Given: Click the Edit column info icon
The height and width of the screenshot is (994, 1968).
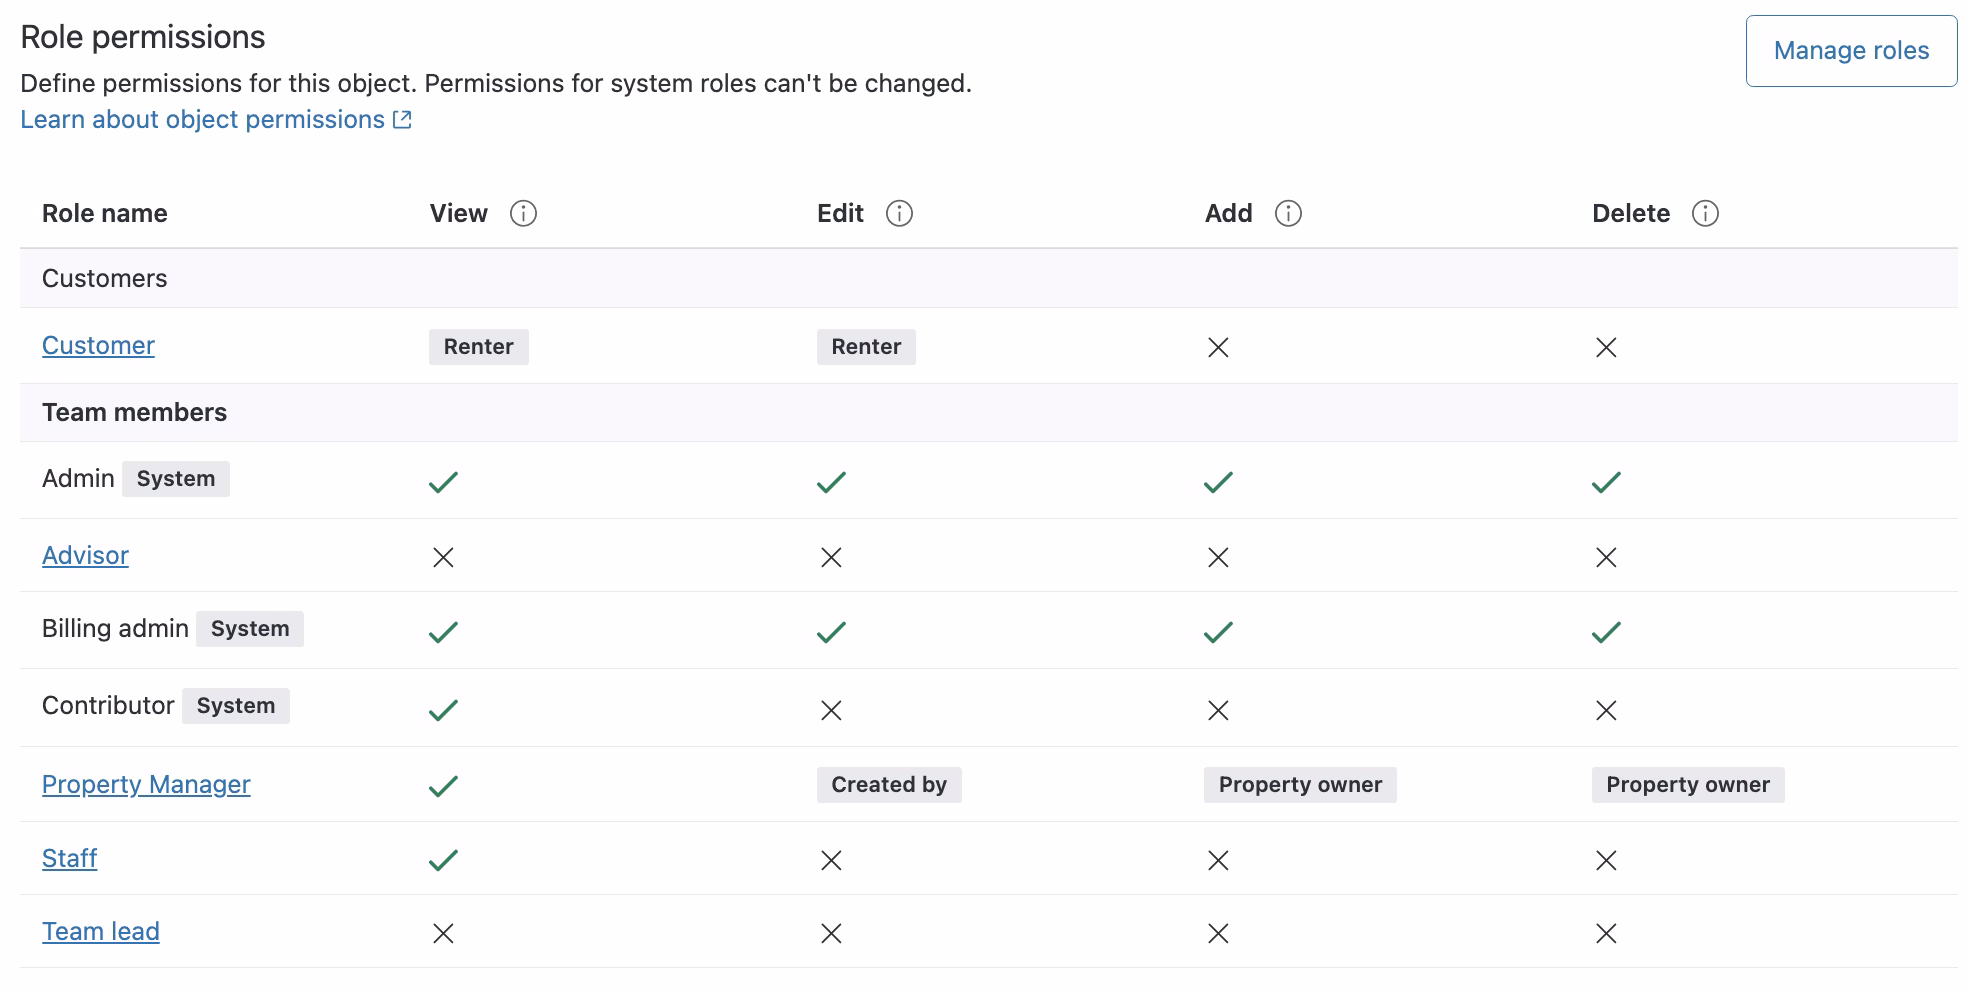Looking at the screenshot, I should (x=899, y=213).
